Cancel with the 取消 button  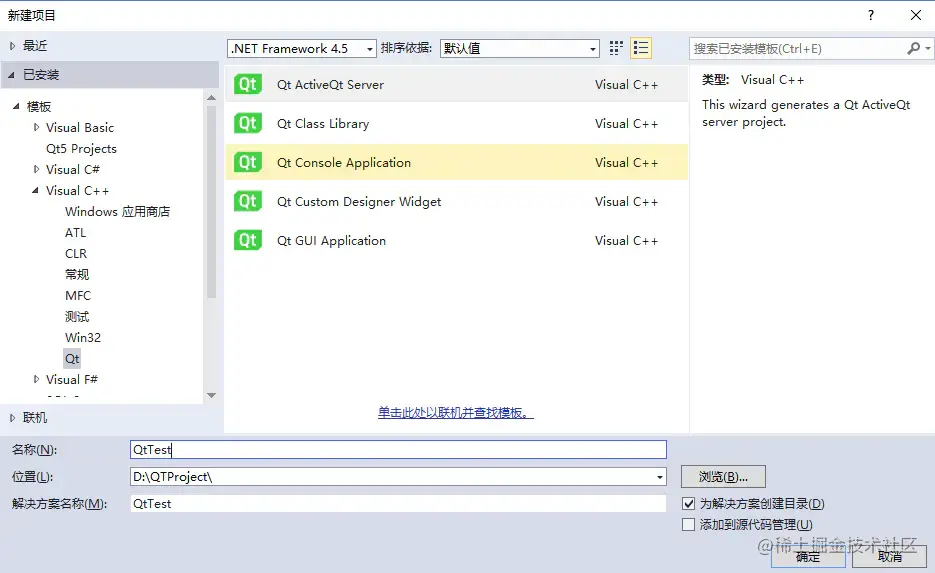(x=890, y=556)
